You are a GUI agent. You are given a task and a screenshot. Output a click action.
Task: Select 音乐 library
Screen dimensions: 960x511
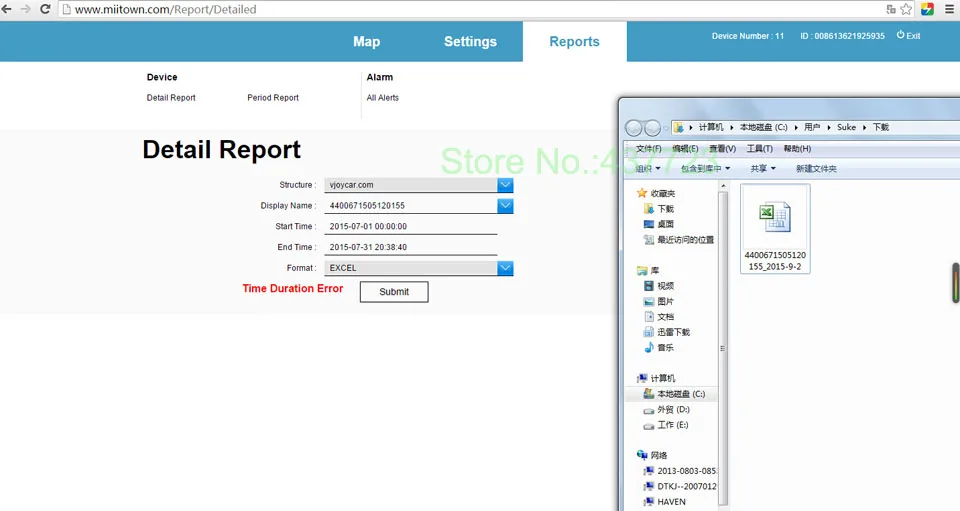(x=659, y=348)
